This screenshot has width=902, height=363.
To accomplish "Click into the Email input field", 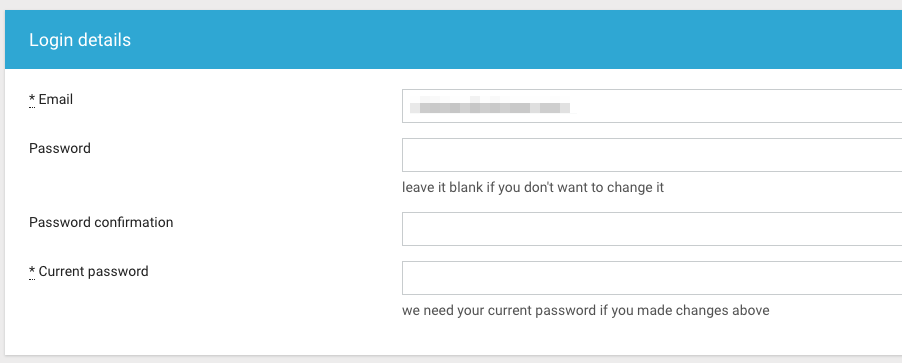I will 652,106.
